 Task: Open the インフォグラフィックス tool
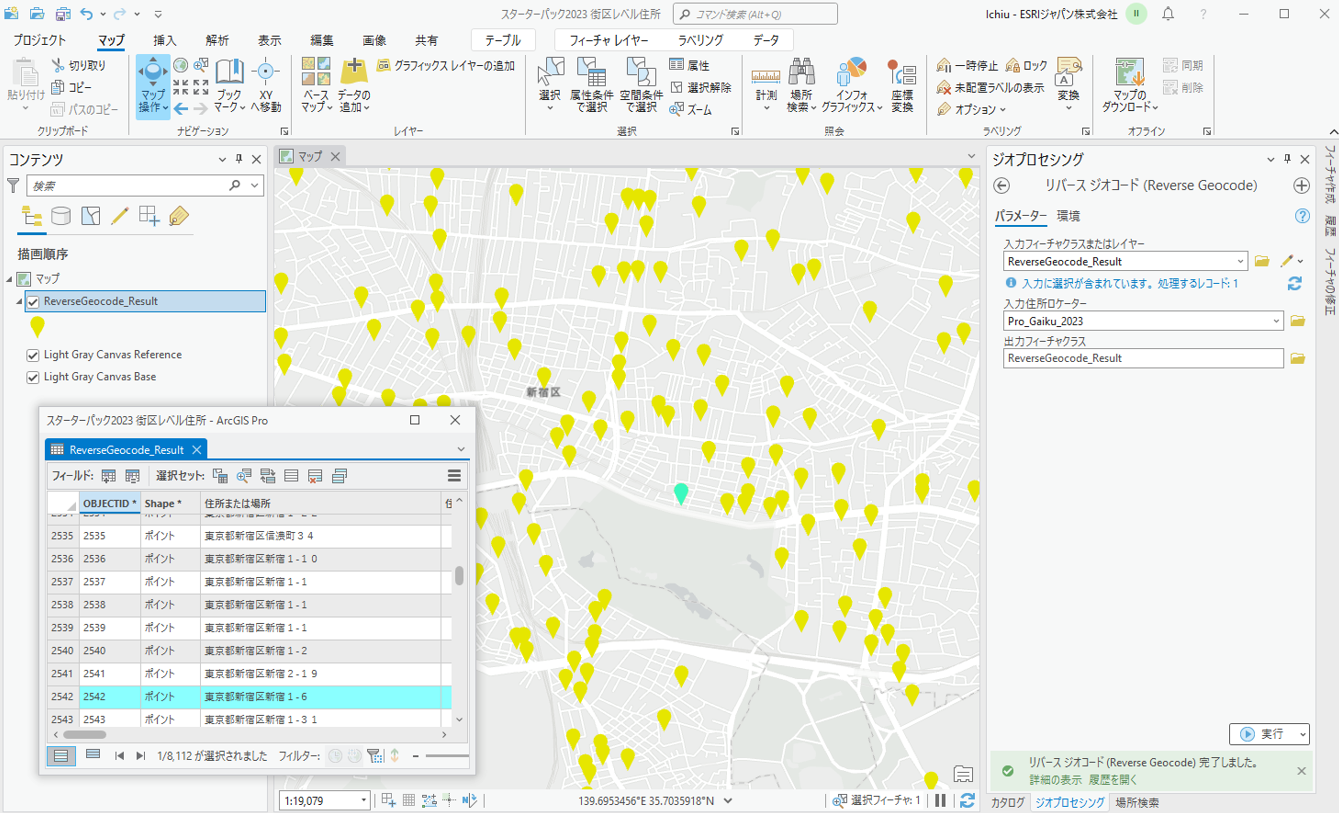tap(852, 85)
